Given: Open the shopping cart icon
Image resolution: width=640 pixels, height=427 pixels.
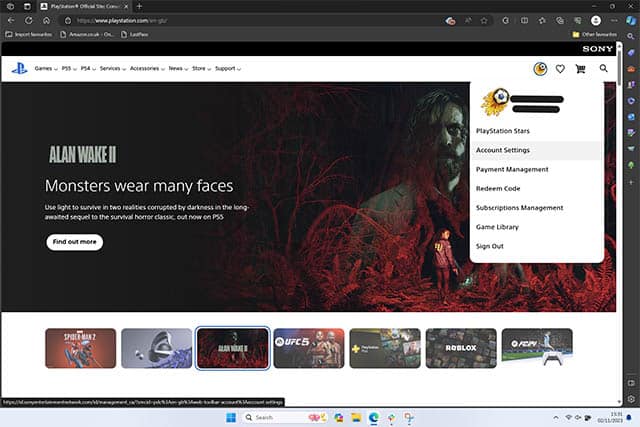Looking at the screenshot, I should coord(581,69).
